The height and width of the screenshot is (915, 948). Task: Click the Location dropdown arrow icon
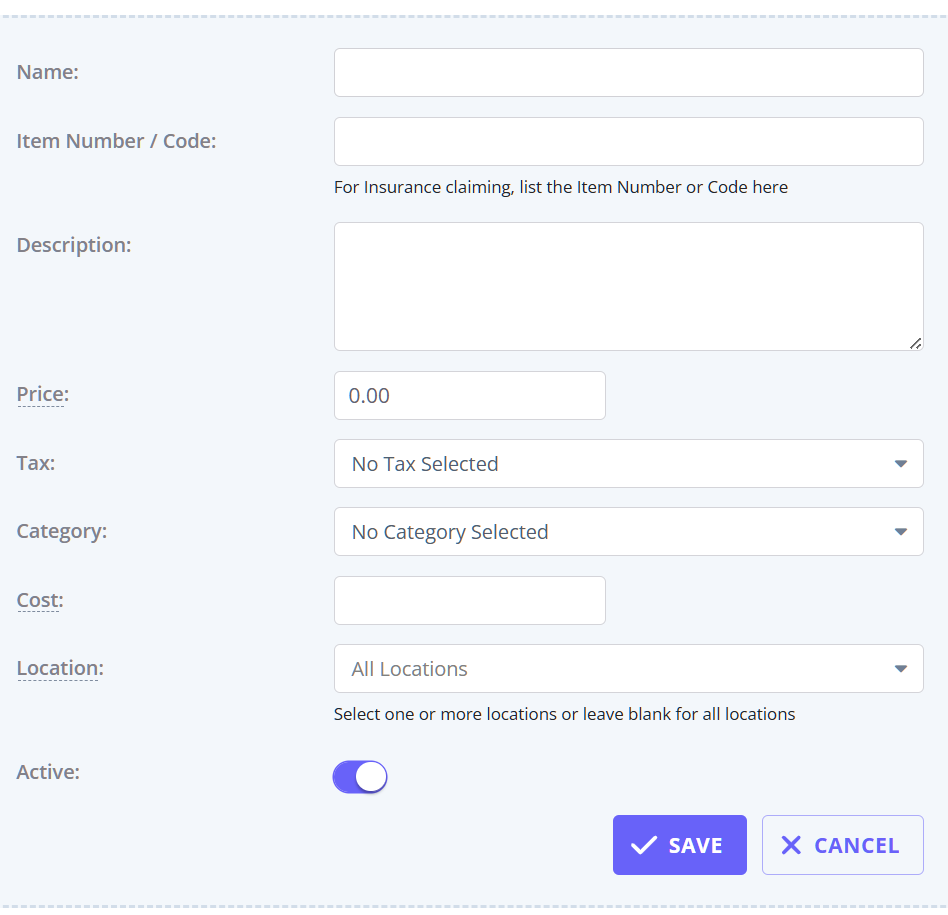tap(900, 669)
